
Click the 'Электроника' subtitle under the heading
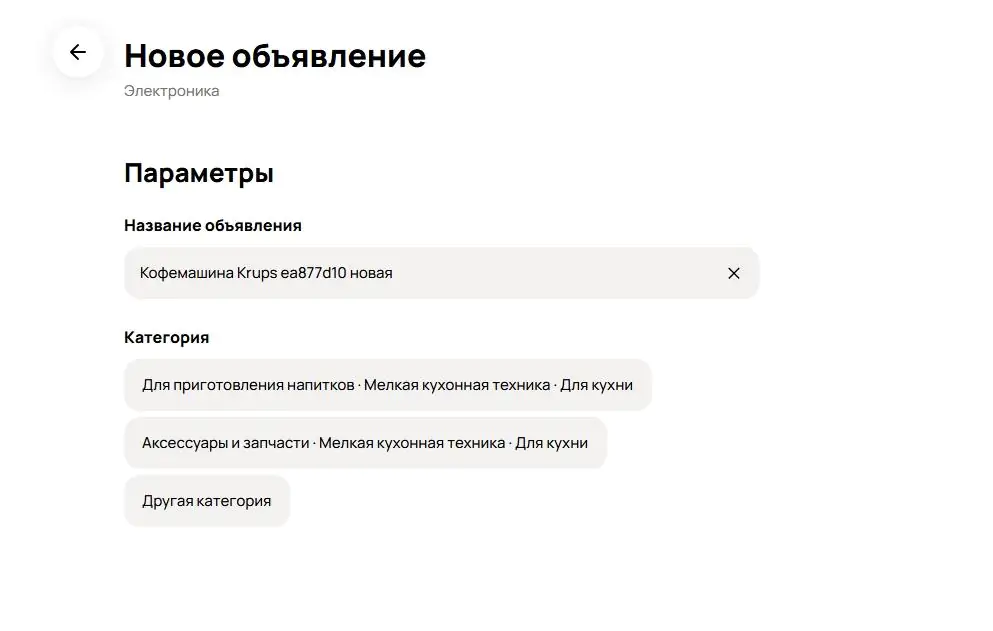[172, 91]
